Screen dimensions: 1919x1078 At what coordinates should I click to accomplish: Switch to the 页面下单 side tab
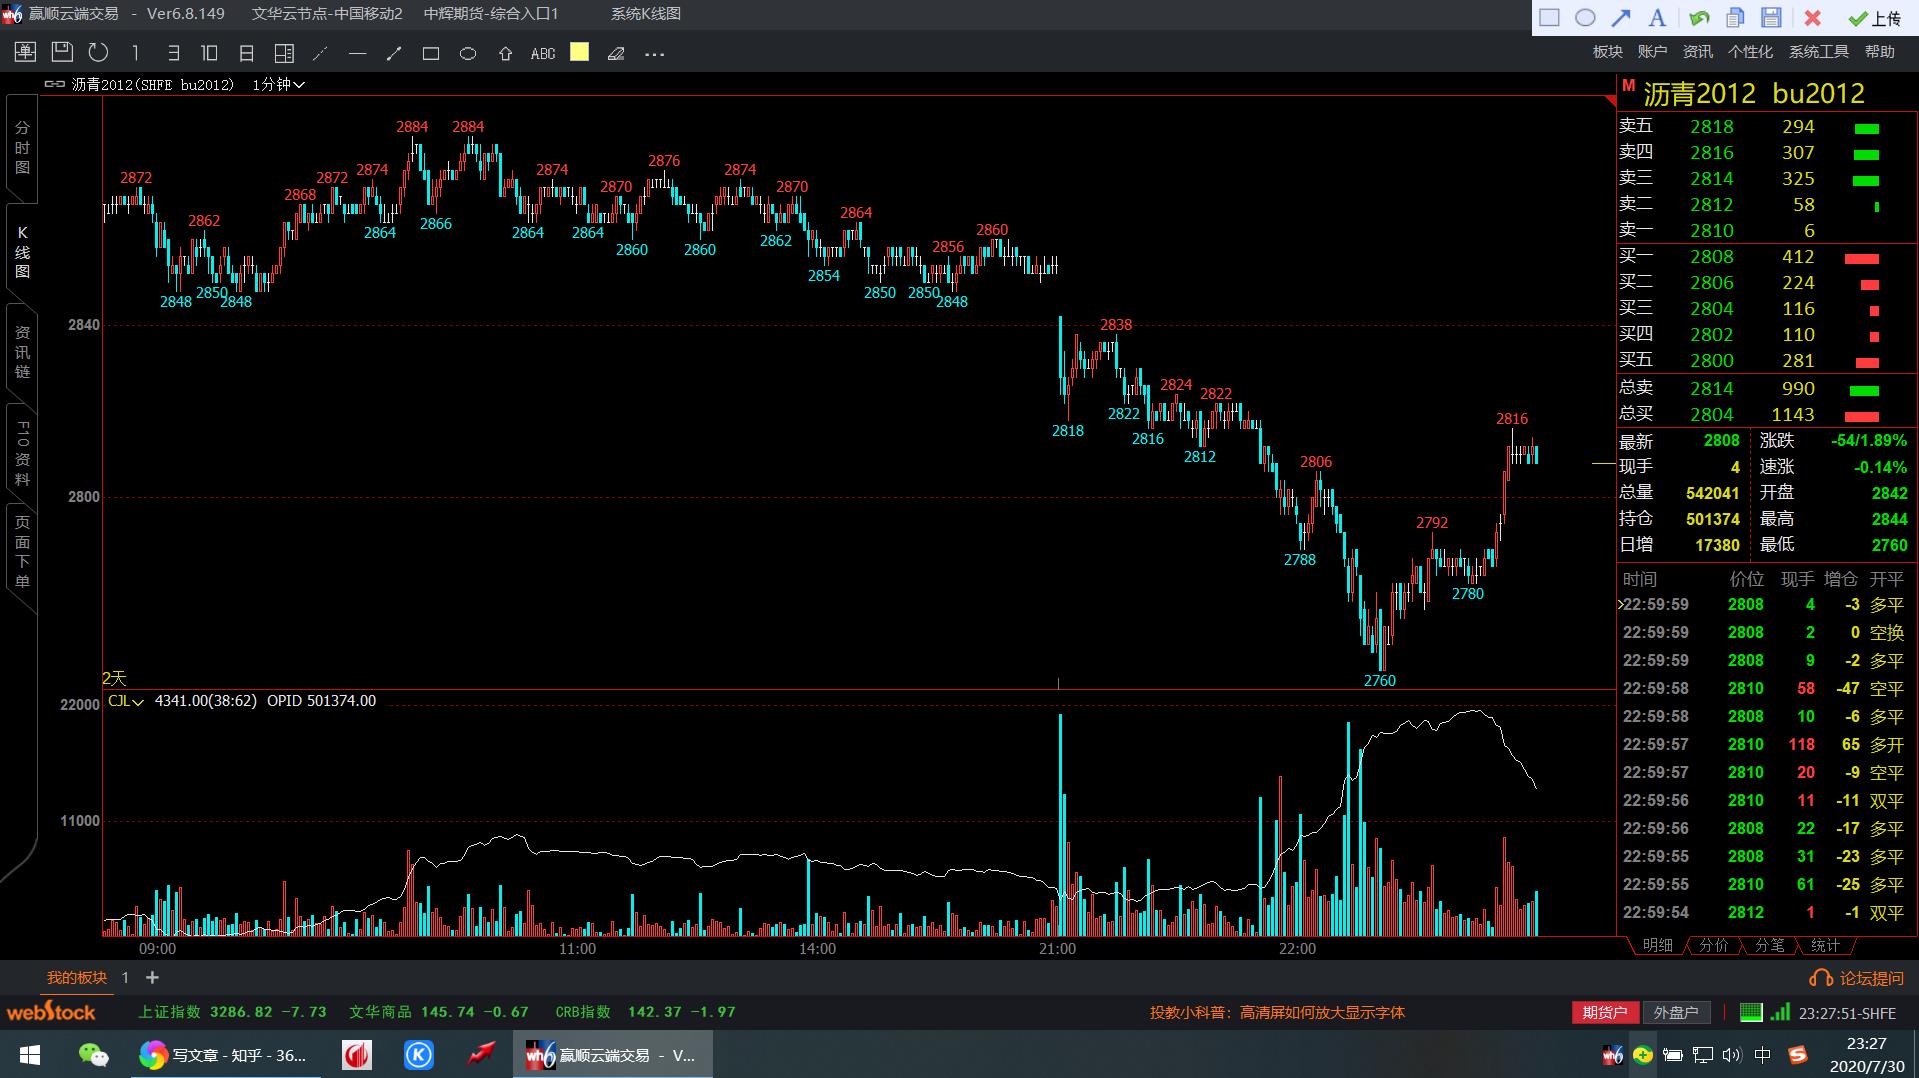22,552
